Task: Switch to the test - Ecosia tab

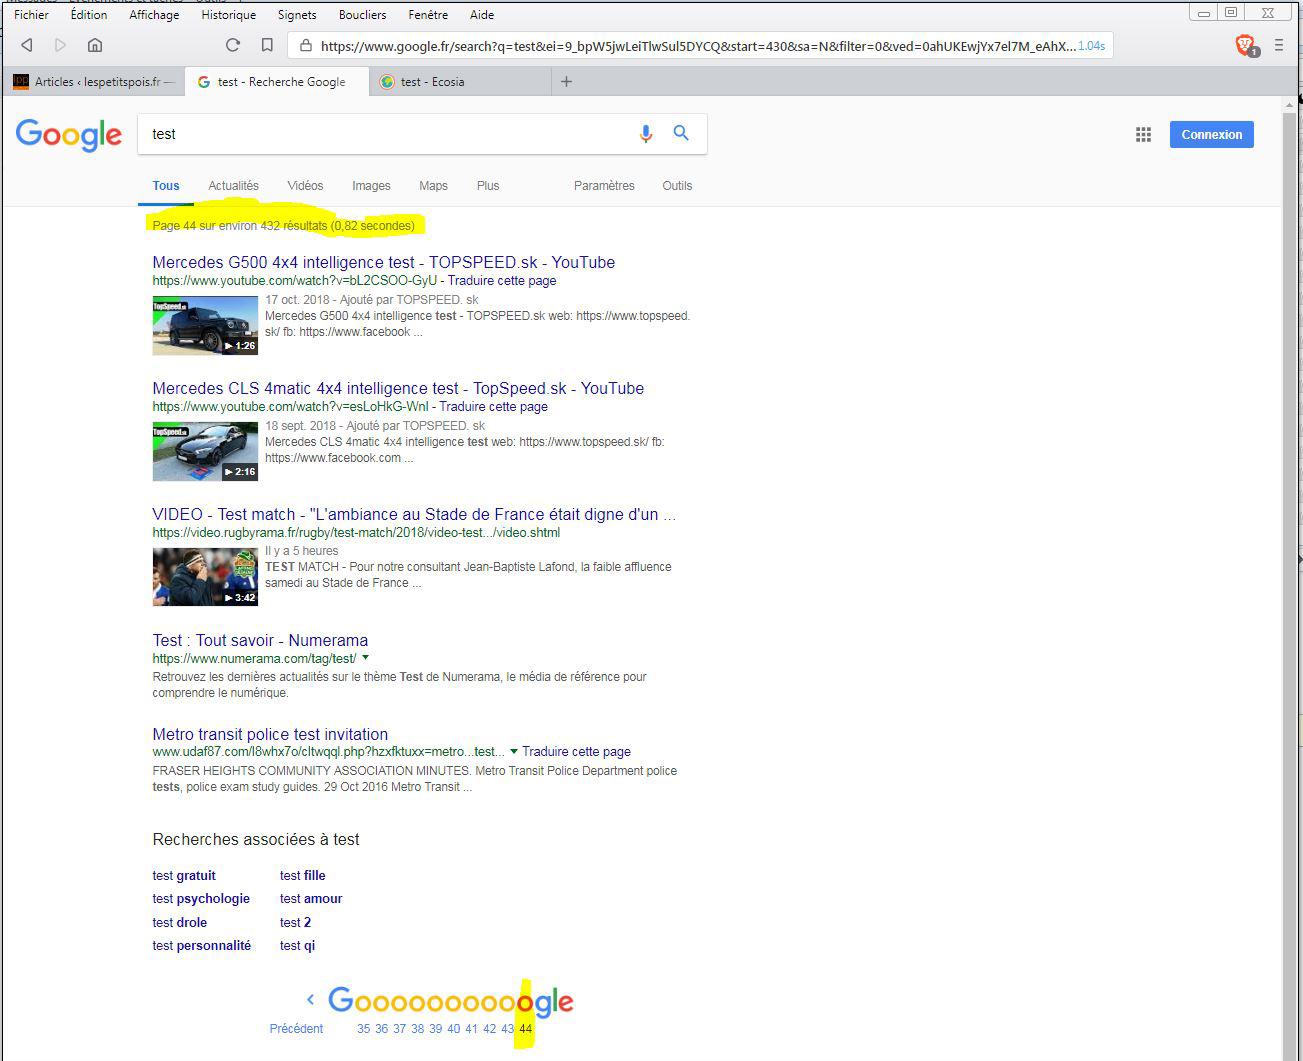Action: click(x=432, y=82)
